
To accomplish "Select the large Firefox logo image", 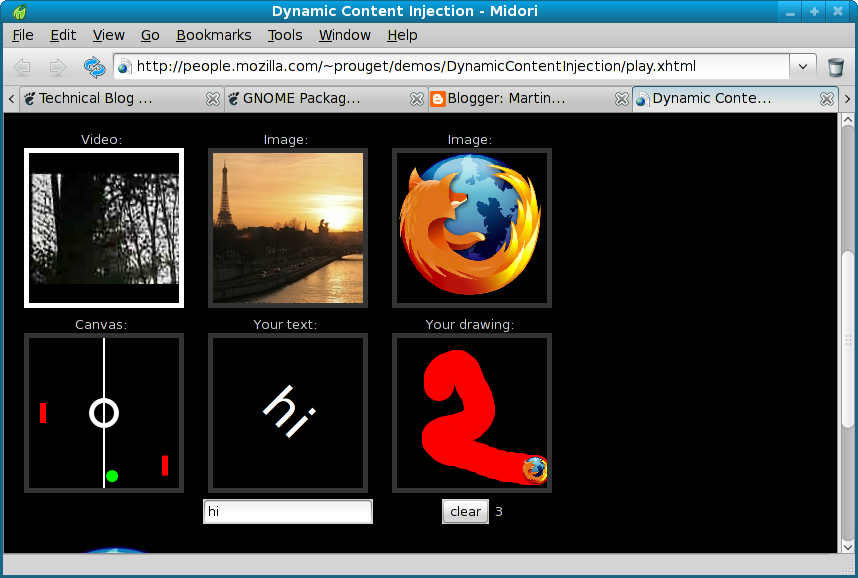I will click(472, 228).
